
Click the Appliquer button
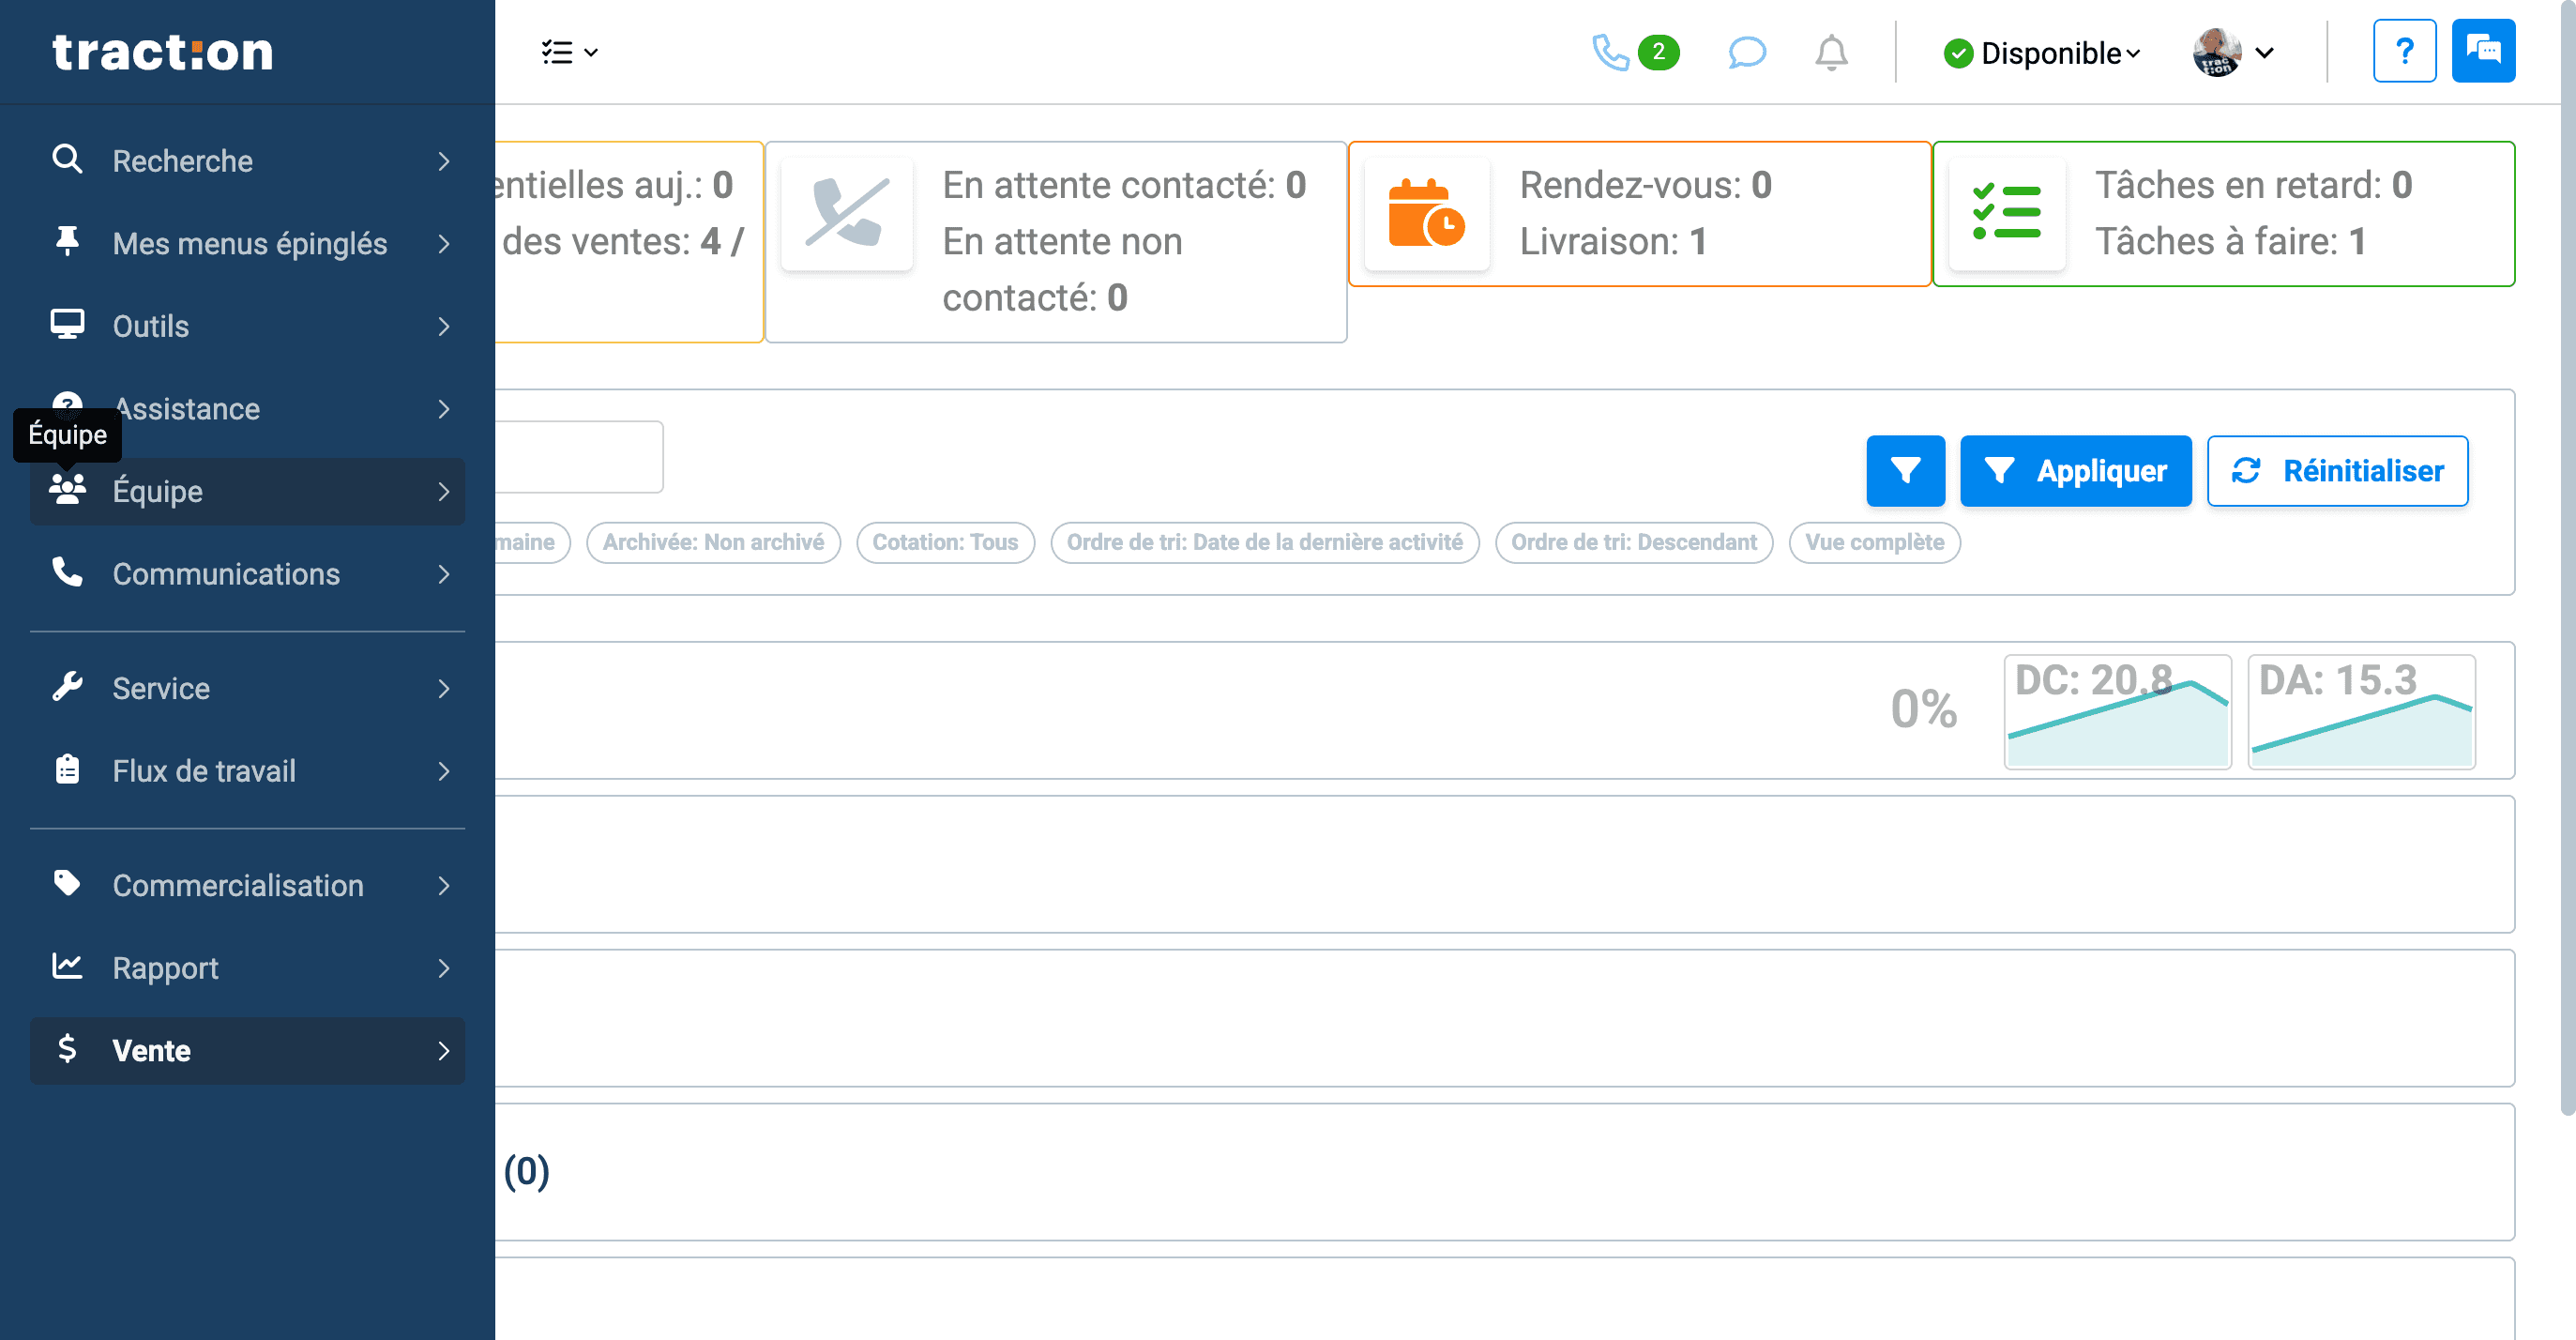2075,470
